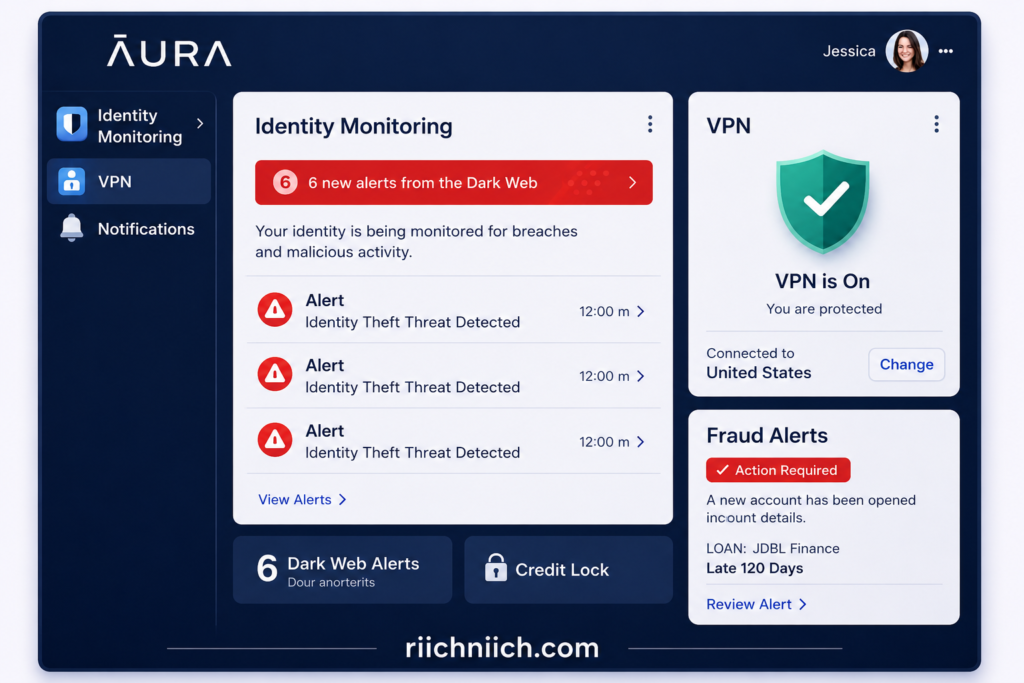Click the Jessica username text

pyautogui.click(x=849, y=51)
